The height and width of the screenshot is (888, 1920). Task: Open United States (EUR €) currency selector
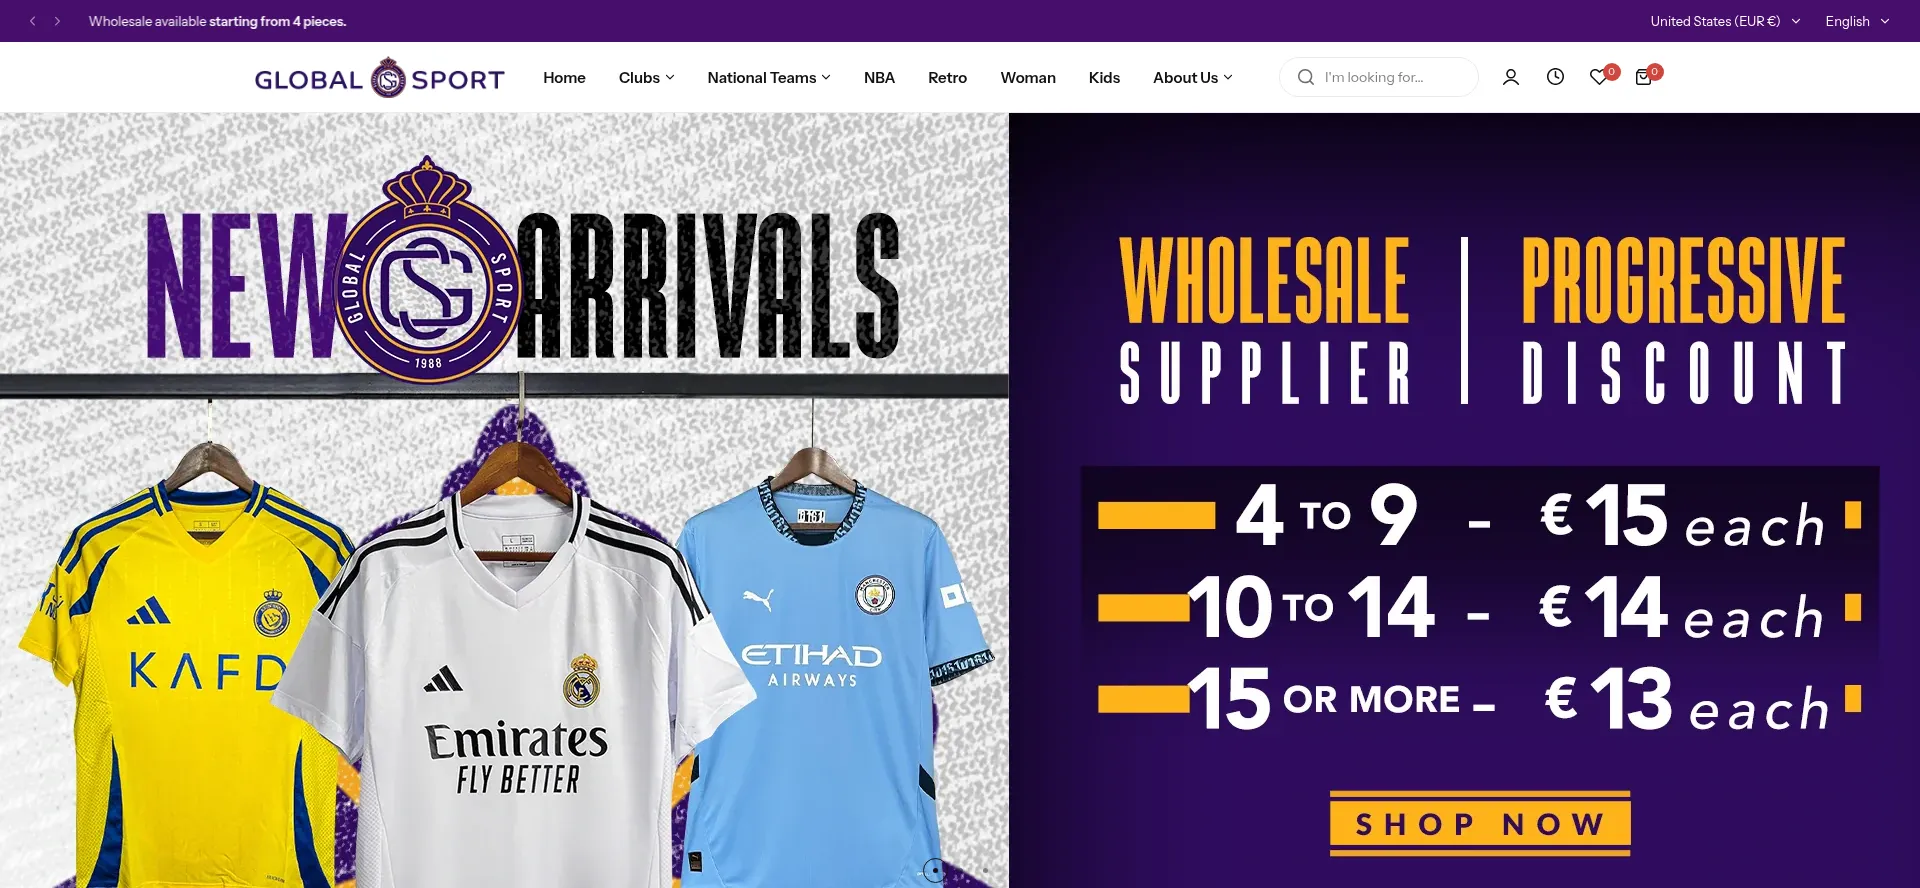click(x=1725, y=21)
